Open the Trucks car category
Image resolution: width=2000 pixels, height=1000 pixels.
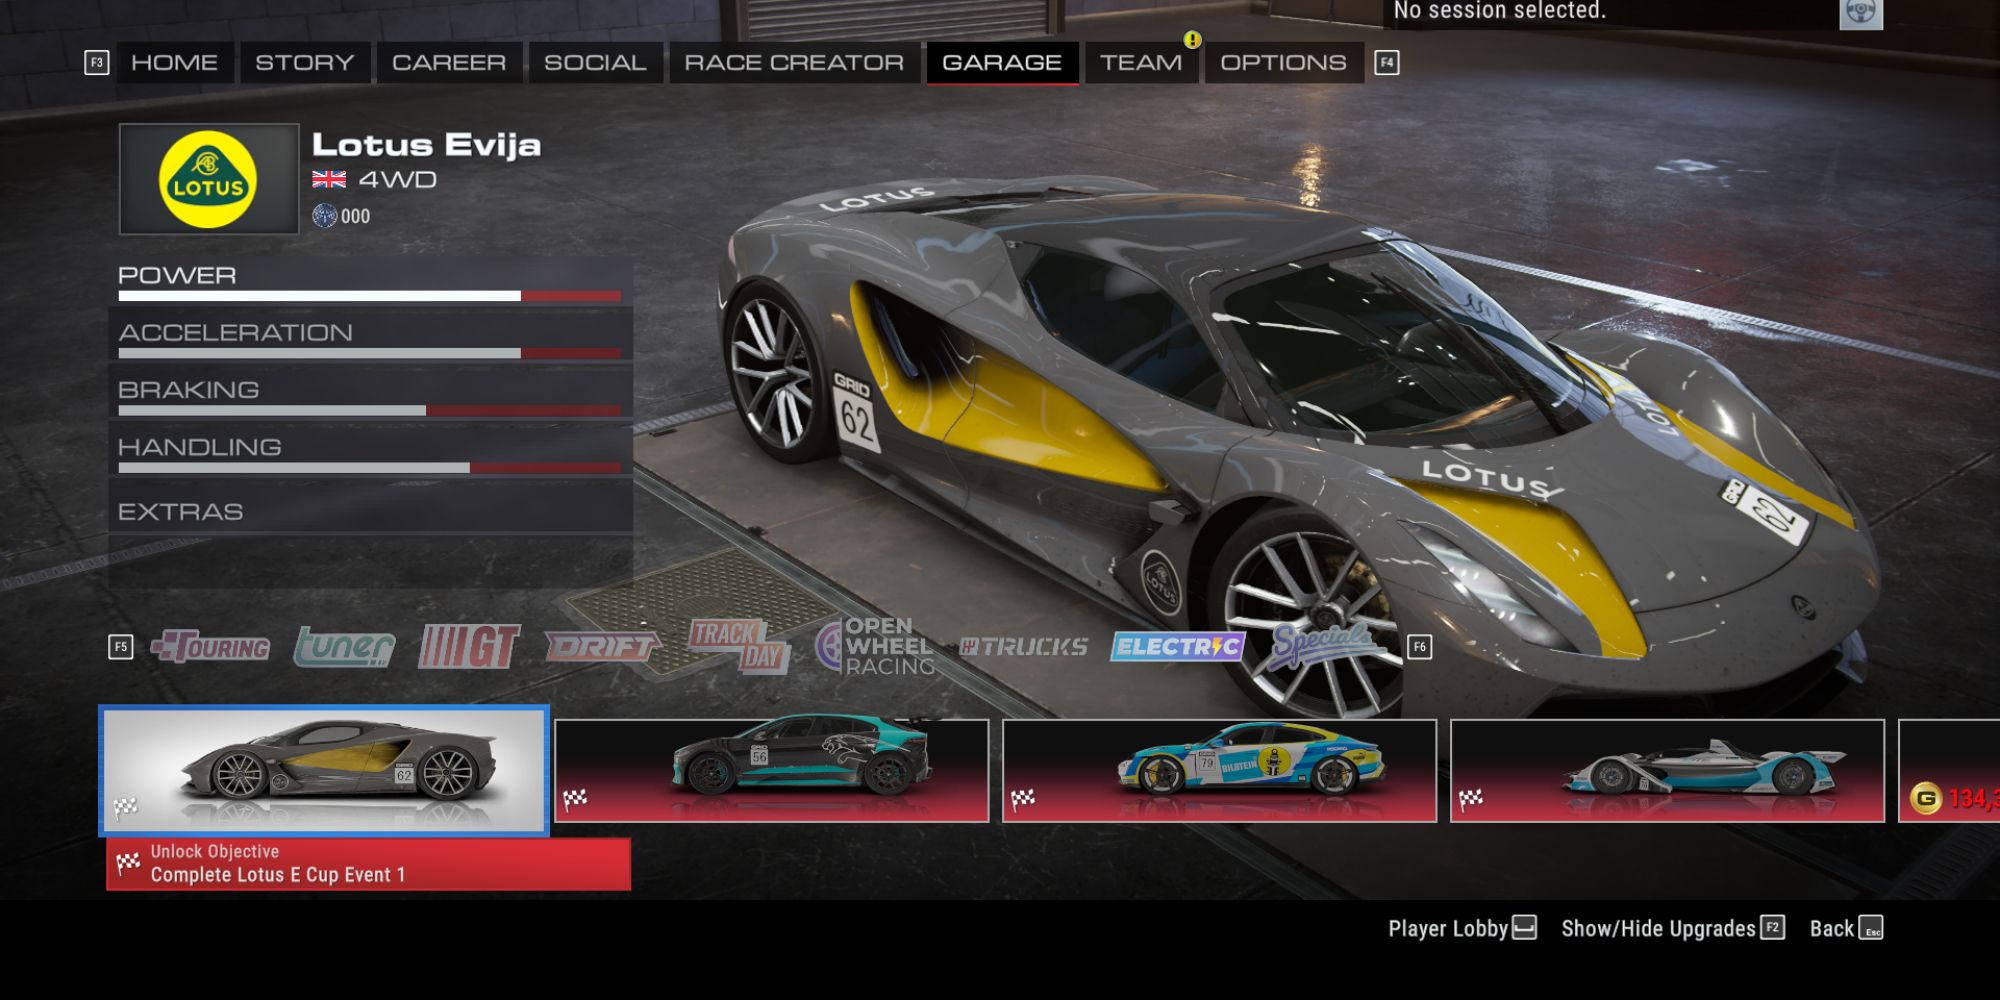pyautogui.click(x=1023, y=646)
